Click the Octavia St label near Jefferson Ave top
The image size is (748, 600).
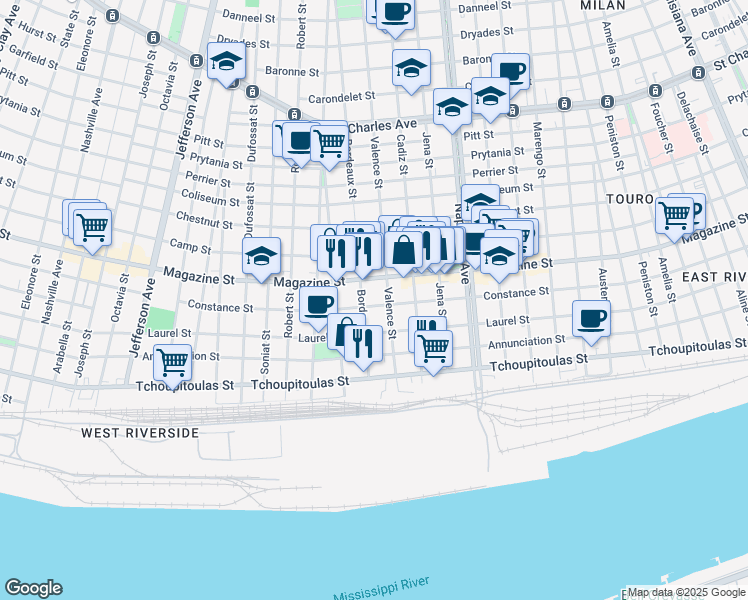pos(168,86)
